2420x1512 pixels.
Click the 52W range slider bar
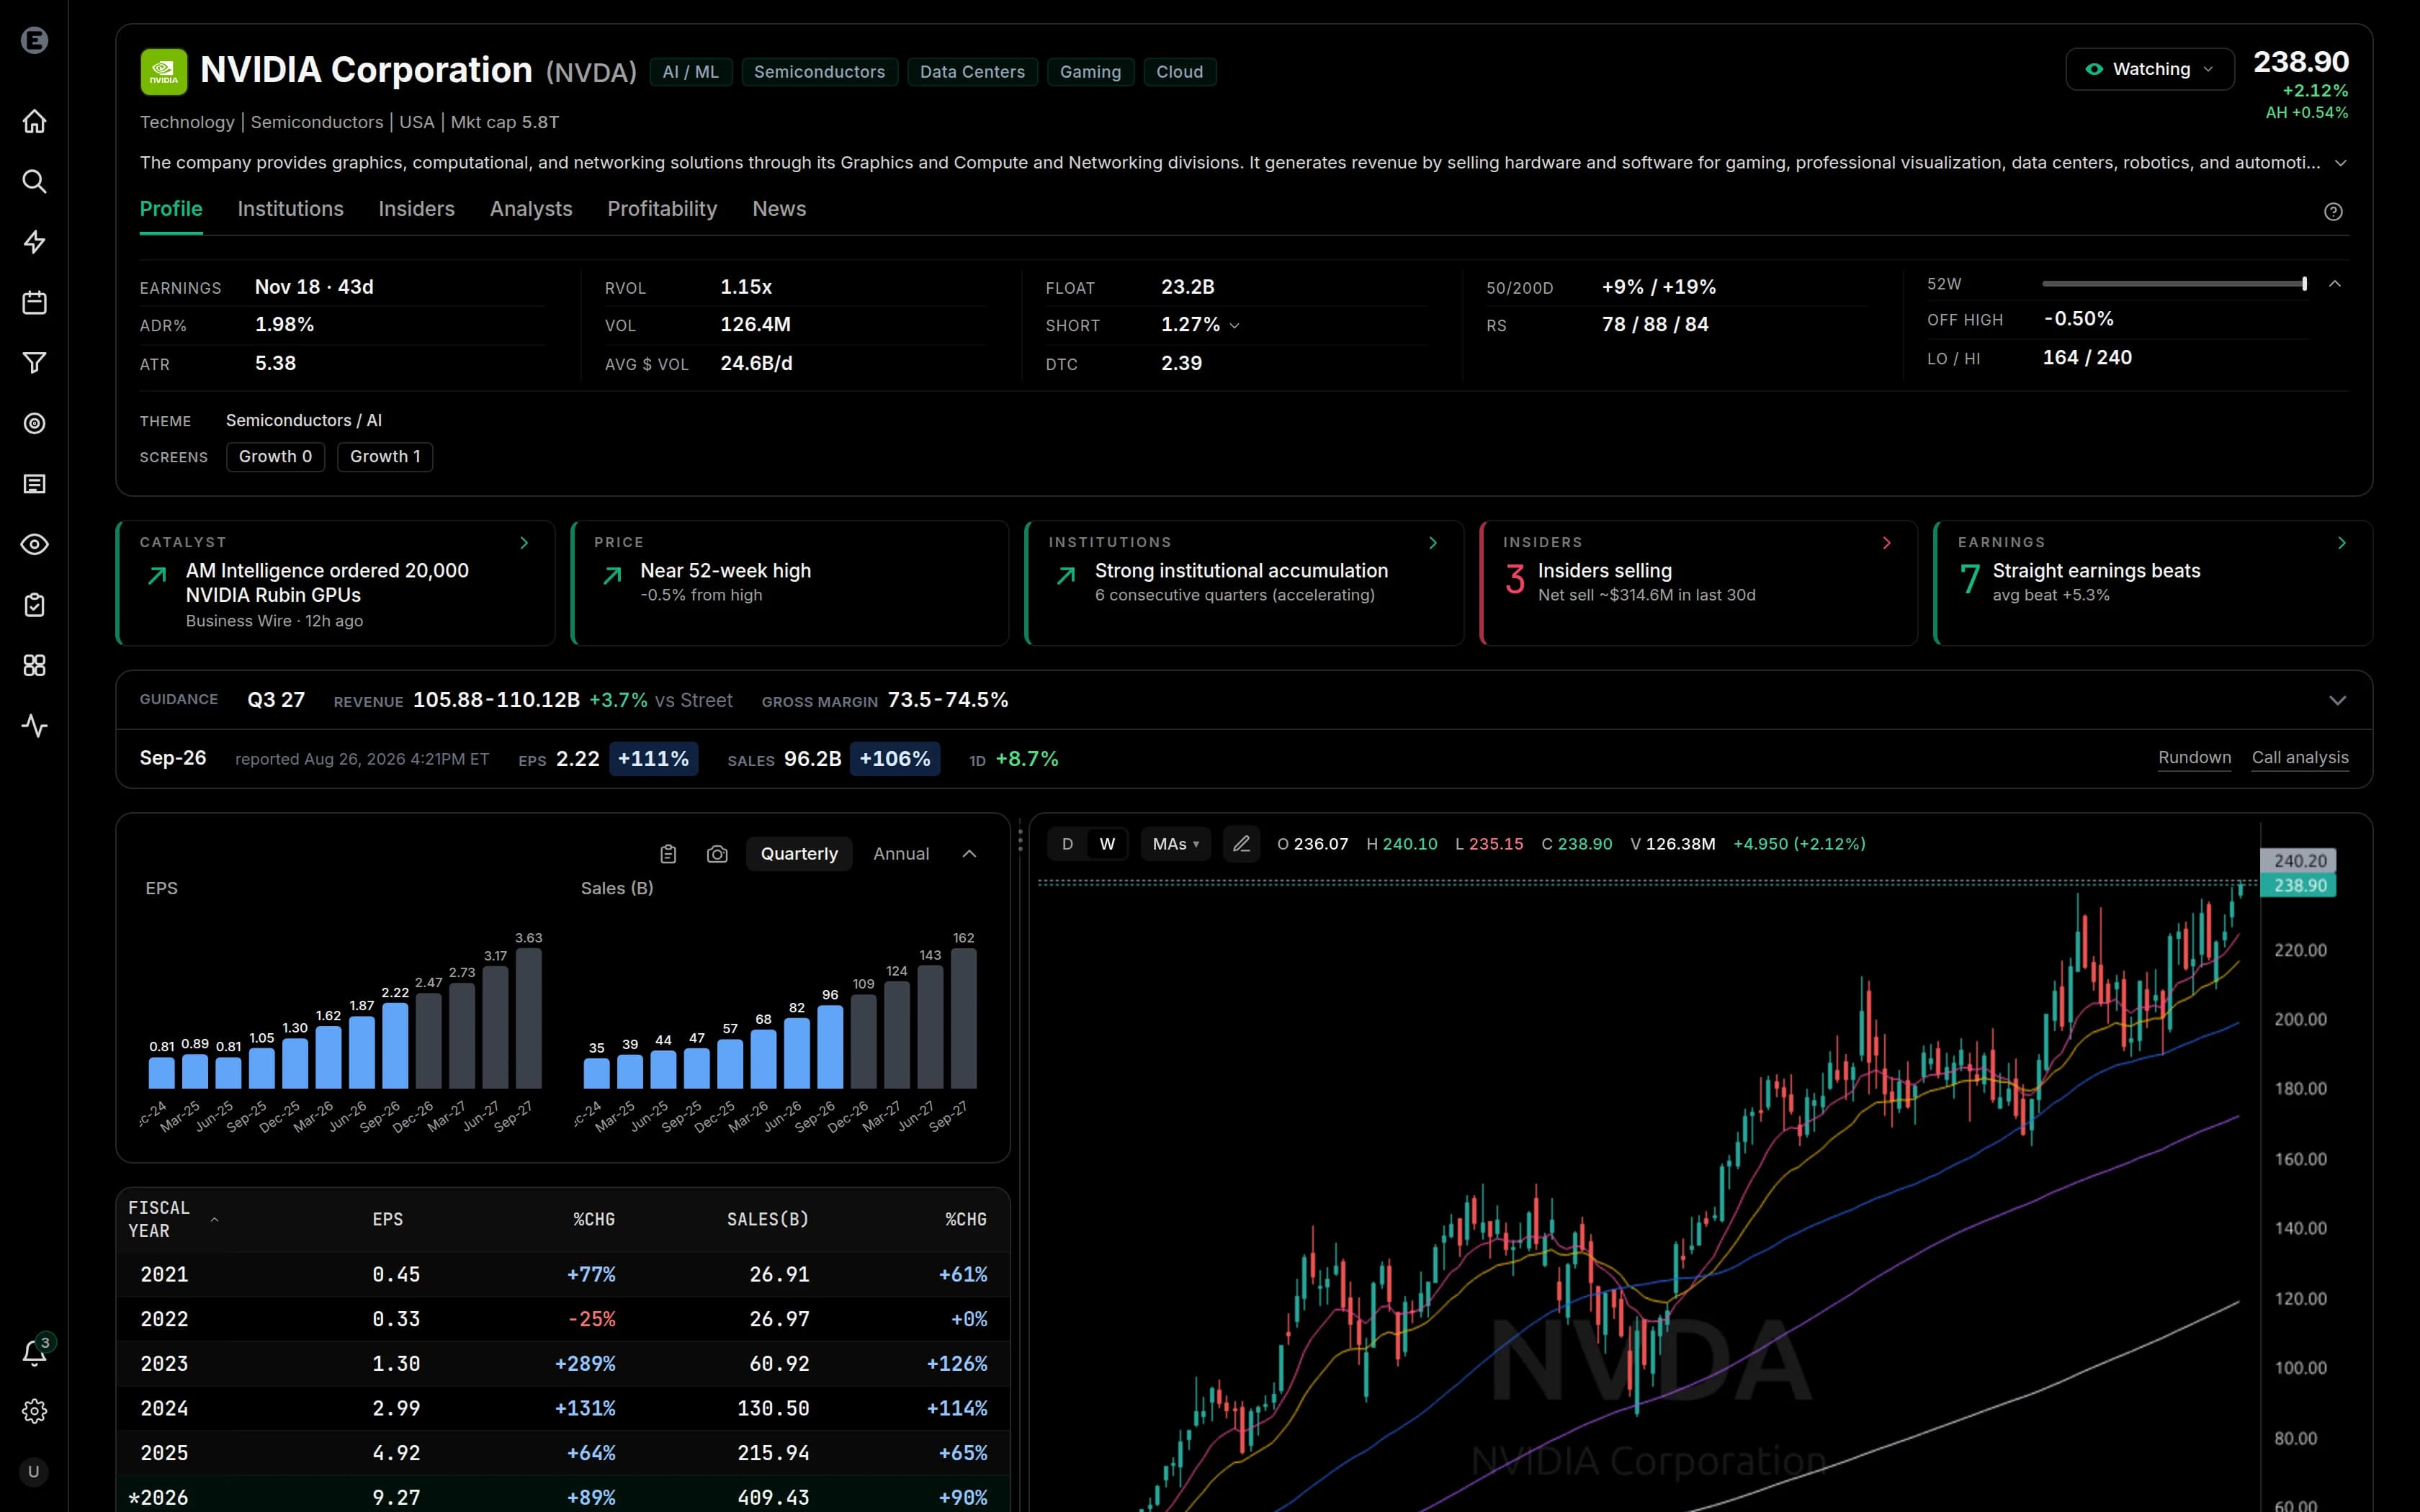coord(2175,284)
